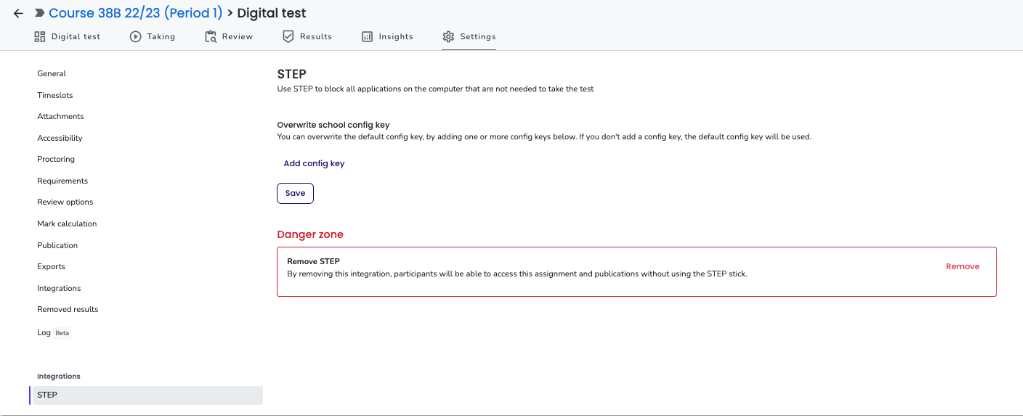Click the Taking play icon
Screen dimensions: 1023x416
(136, 37)
